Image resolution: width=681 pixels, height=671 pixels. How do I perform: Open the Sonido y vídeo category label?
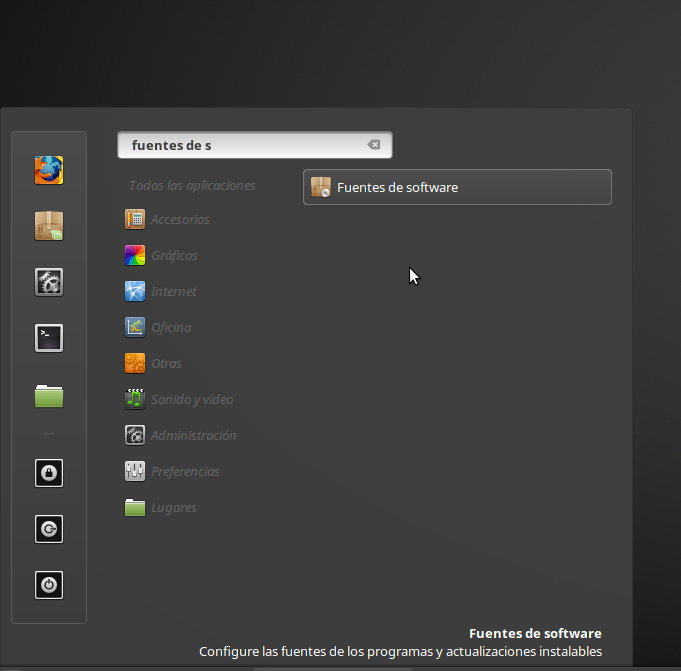point(192,400)
